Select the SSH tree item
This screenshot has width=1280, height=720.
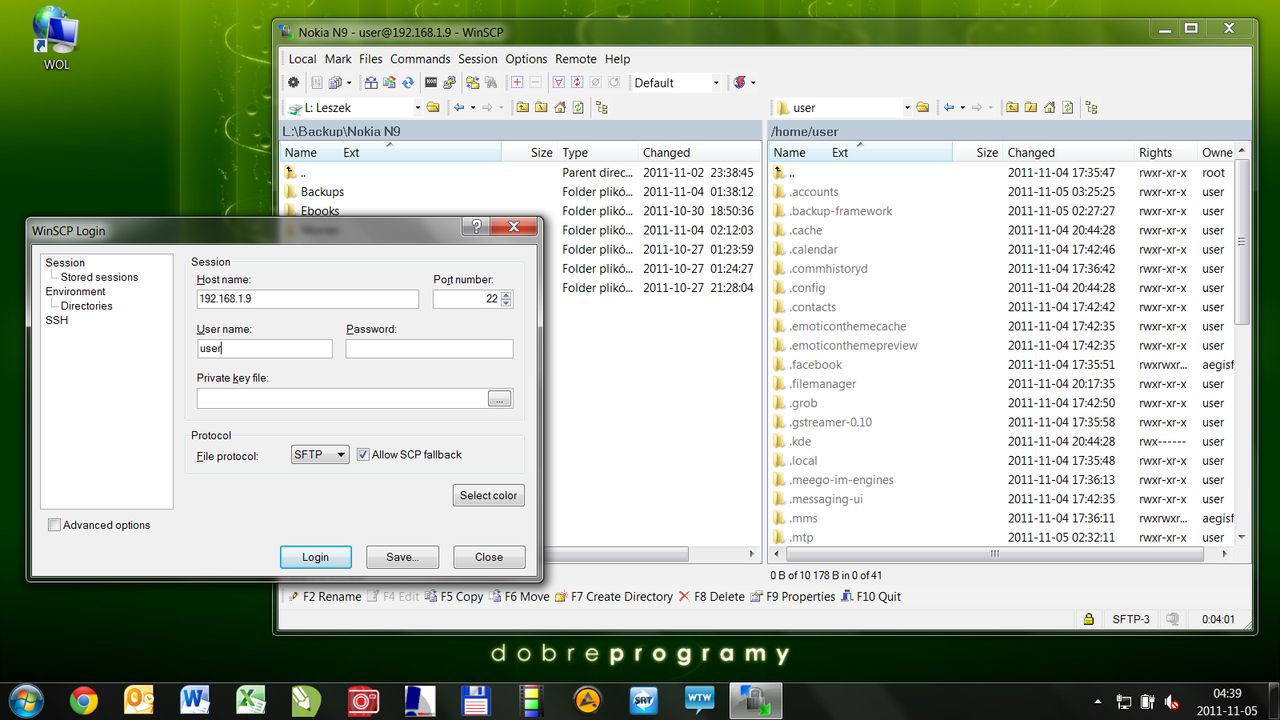point(56,320)
